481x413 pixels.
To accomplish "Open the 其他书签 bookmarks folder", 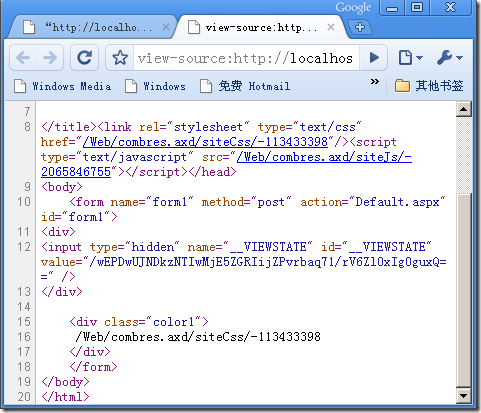I will click(429, 86).
